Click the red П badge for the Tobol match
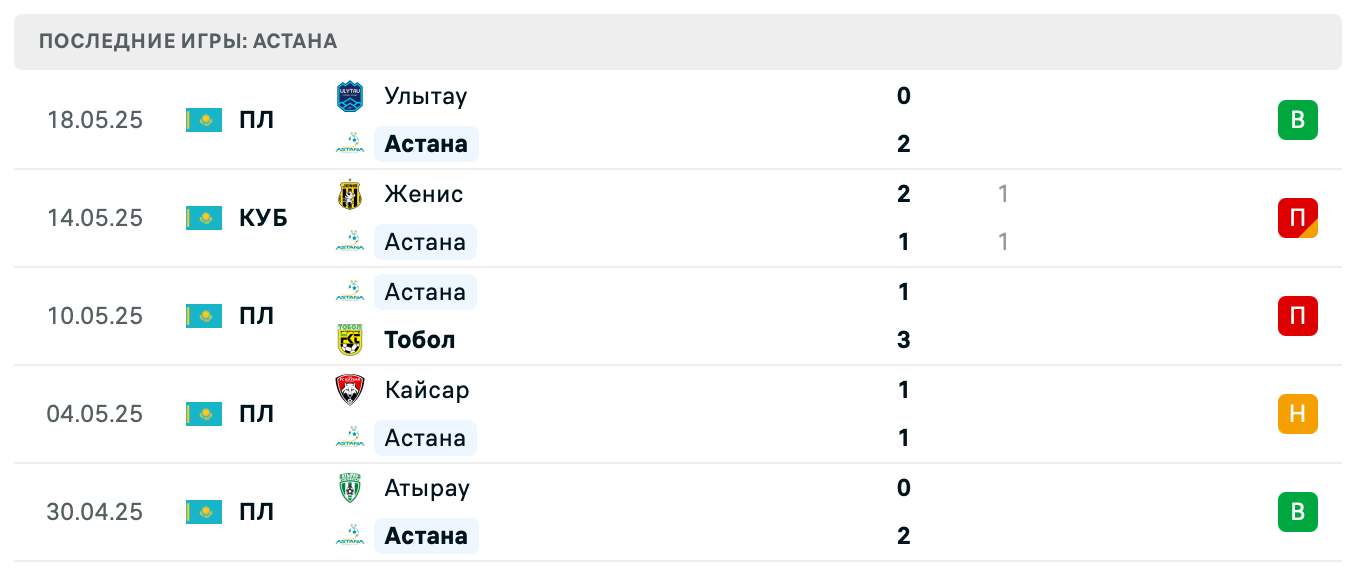Screen dimensions: 1358x578 [x=1297, y=316]
